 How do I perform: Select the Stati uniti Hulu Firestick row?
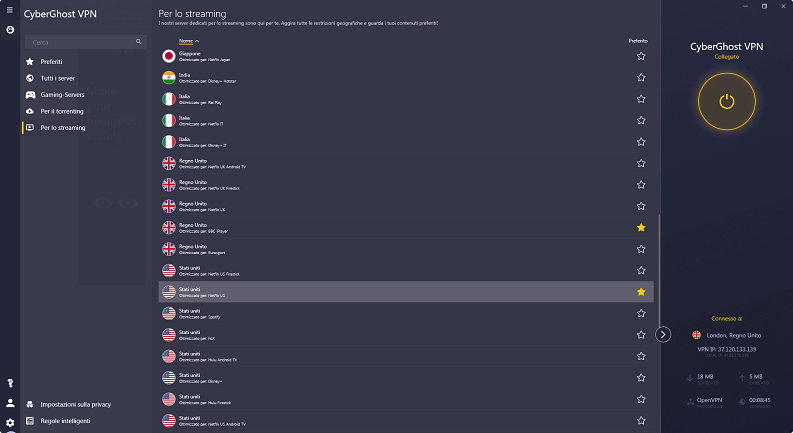406,399
